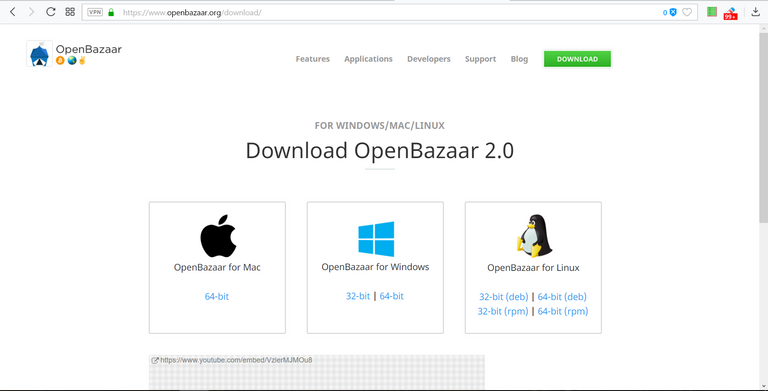This screenshot has width=768, height=391.
Task: Open the browser downloads arrow icon
Action: [756, 12]
